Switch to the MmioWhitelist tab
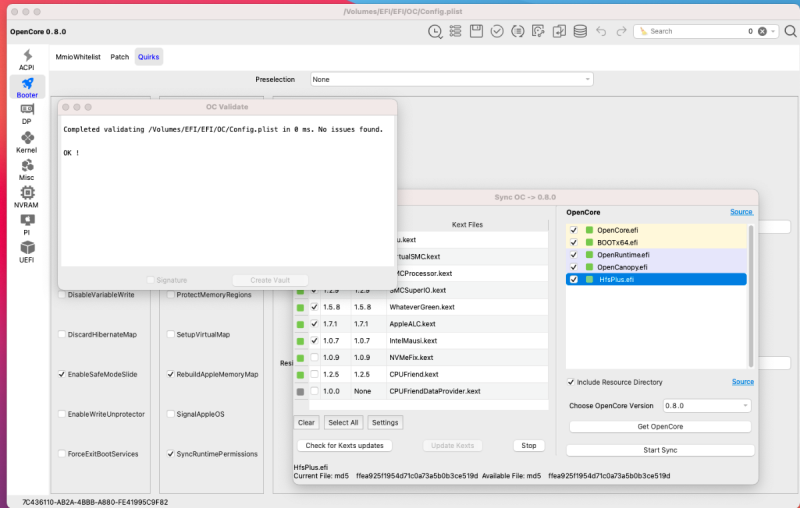 tap(77, 57)
